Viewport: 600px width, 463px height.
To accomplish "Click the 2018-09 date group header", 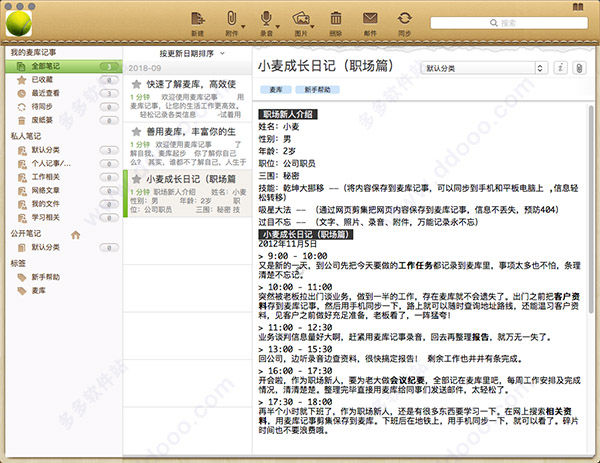I will pos(187,68).
